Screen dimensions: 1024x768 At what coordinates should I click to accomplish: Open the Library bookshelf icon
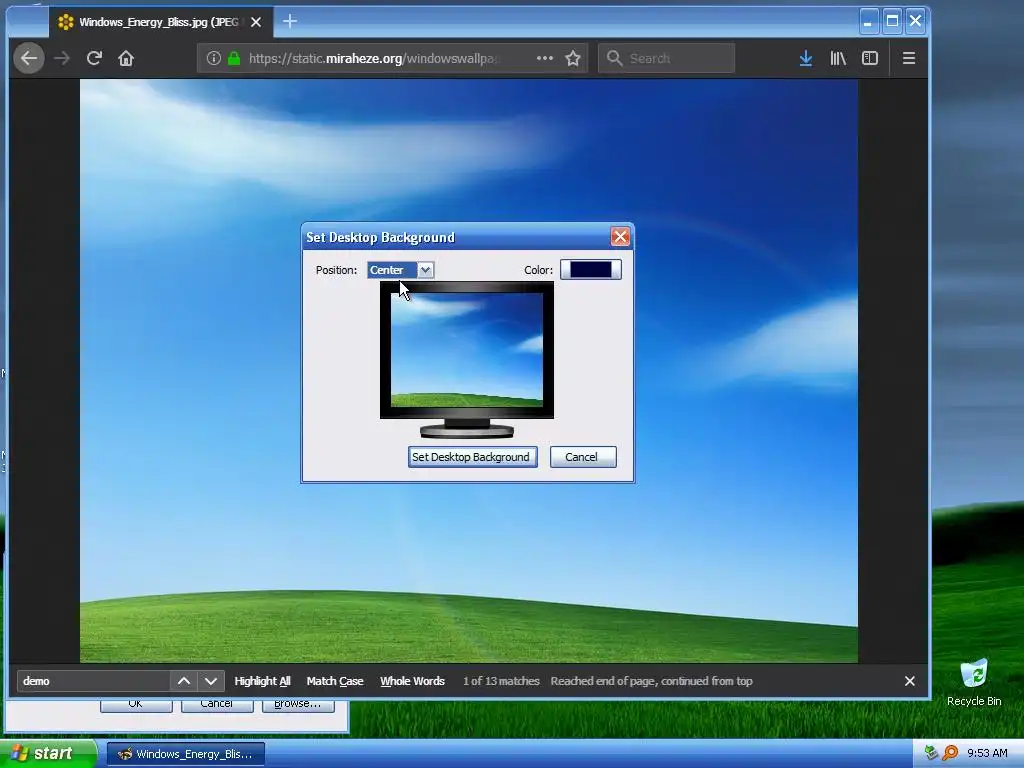tap(838, 58)
